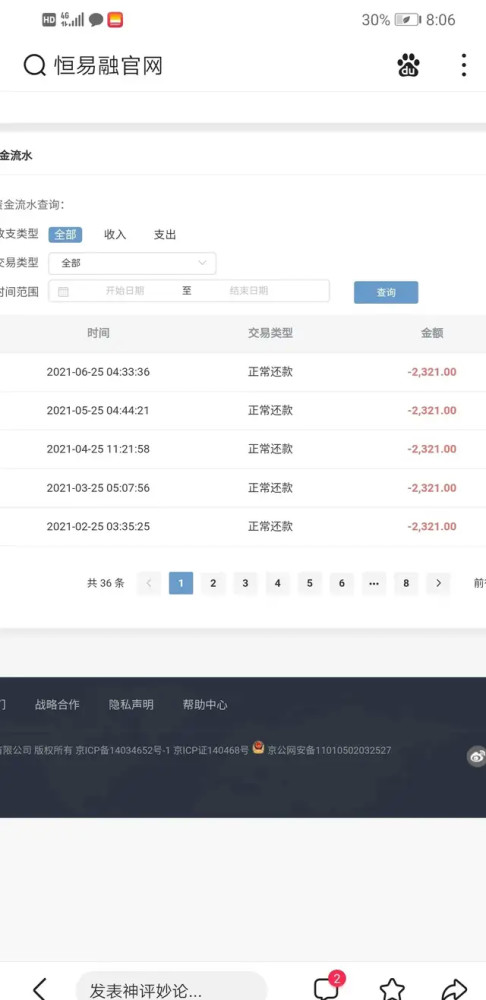This screenshot has height=1000, width=486.
Task: Tap the star favorite icon
Action: tap(392, 989)
